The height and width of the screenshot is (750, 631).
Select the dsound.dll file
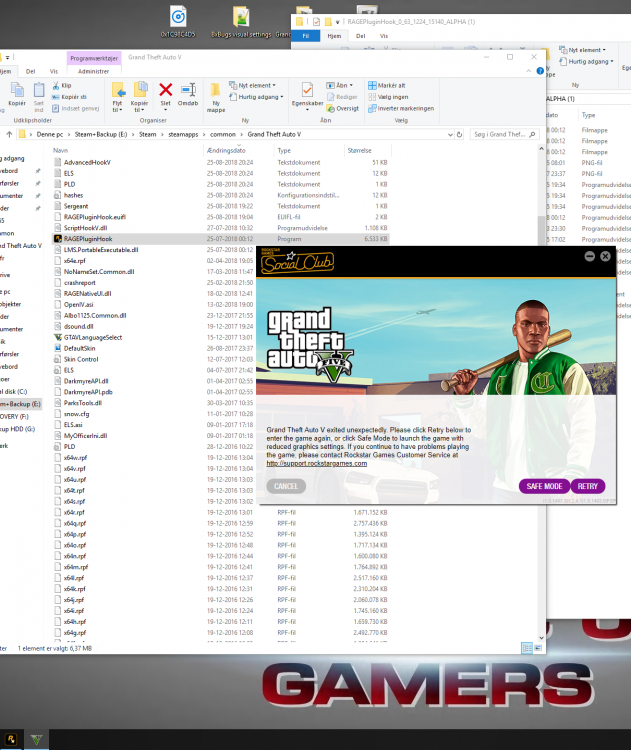pyautogui.click(x=78, y=326)
